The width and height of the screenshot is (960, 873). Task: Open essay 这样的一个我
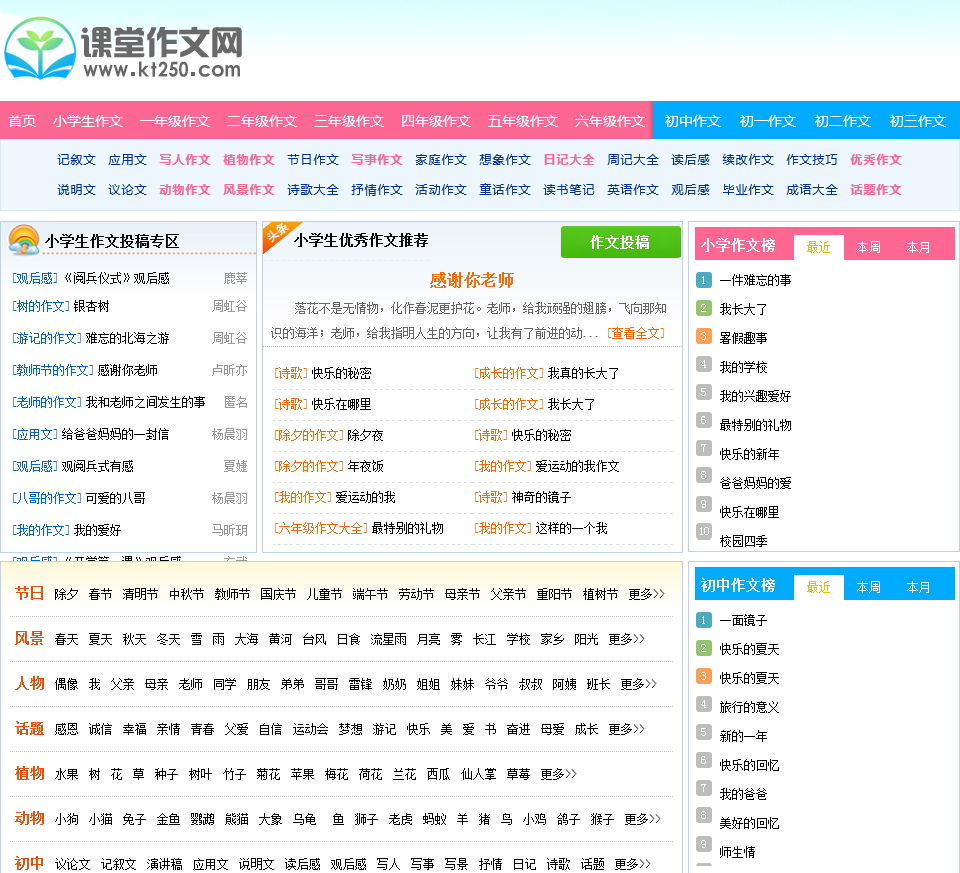click(x=571, y=528)
